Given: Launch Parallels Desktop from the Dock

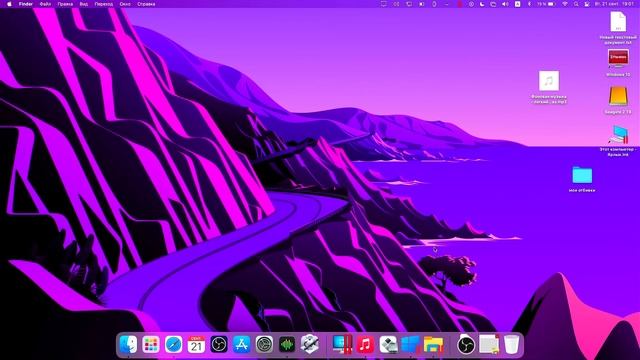Looking at the screenshot, I should [x=342, y=344].
